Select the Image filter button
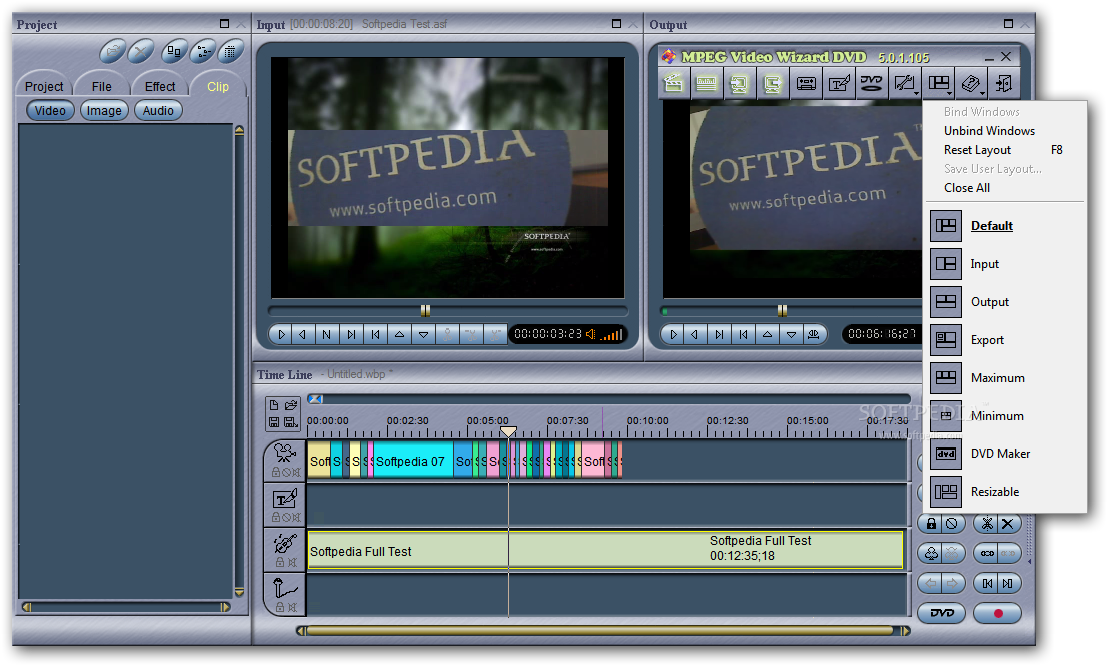 (x=104, y=110)
